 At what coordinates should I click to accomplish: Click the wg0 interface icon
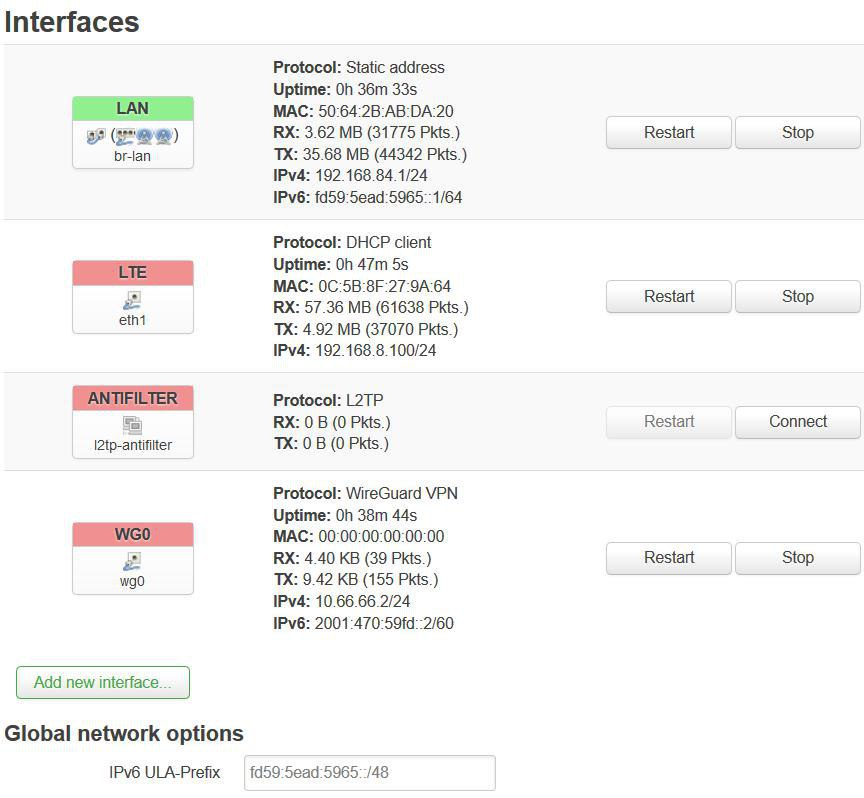(132, 562)
